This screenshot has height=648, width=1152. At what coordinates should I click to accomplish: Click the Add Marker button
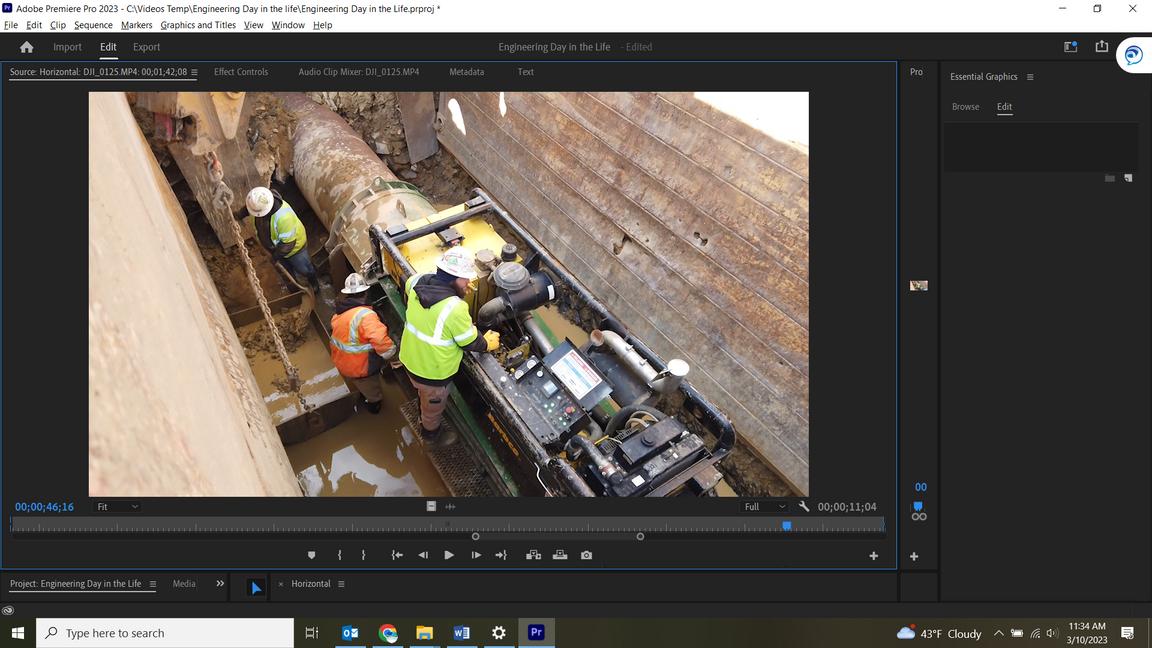(x=311, y=555)
